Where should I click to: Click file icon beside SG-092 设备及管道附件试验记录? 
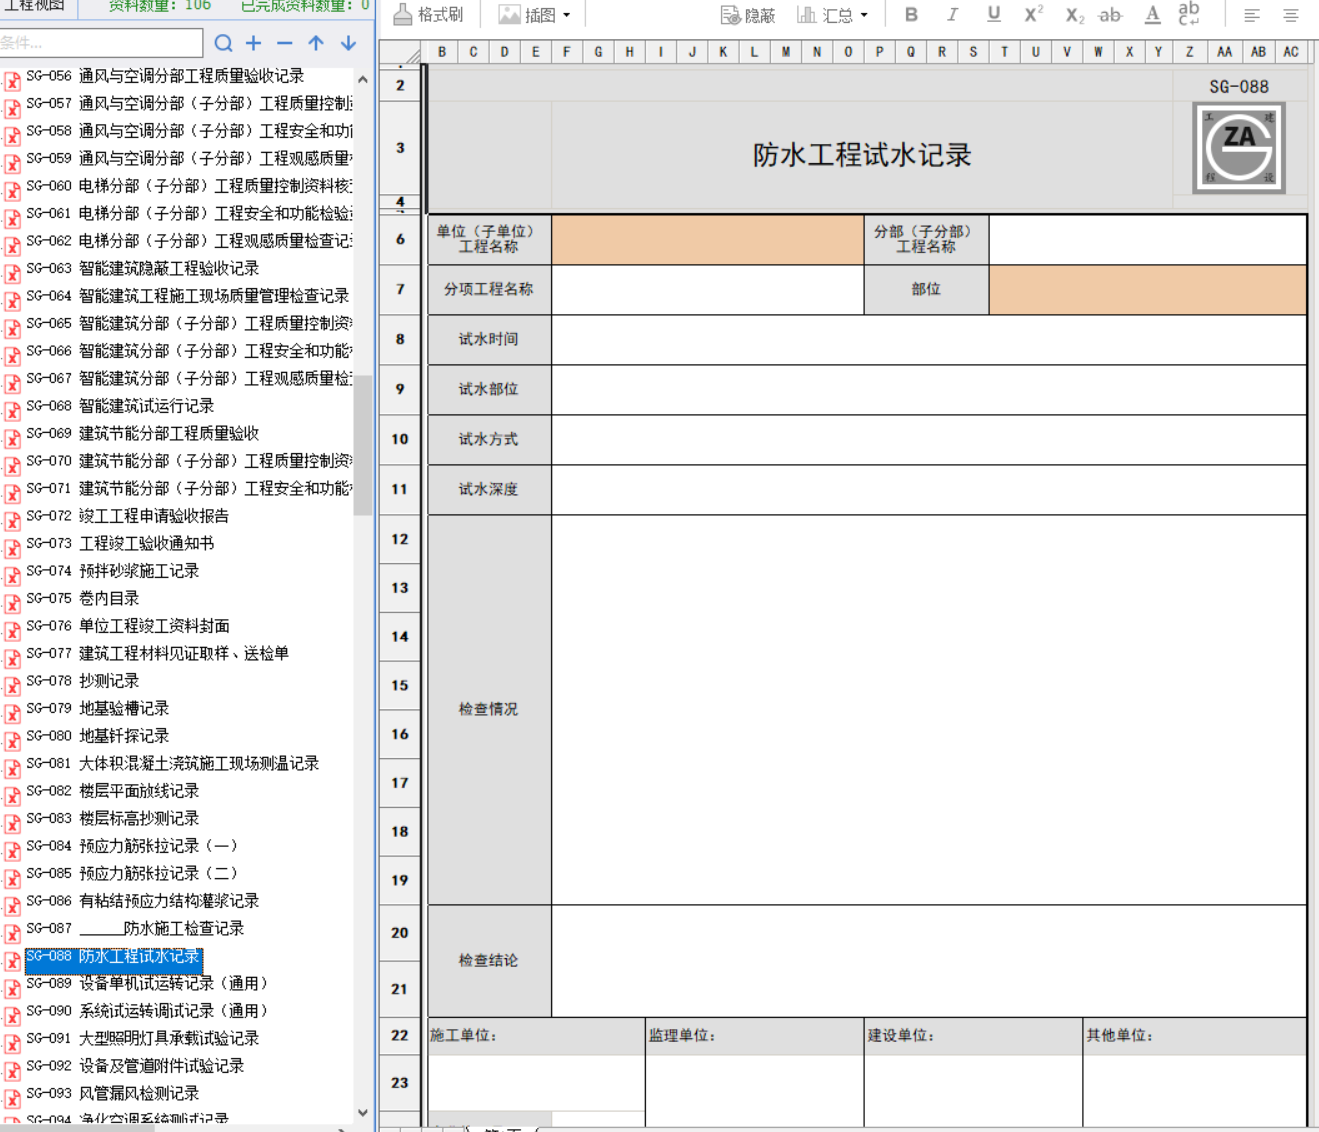pos(12,1070)
